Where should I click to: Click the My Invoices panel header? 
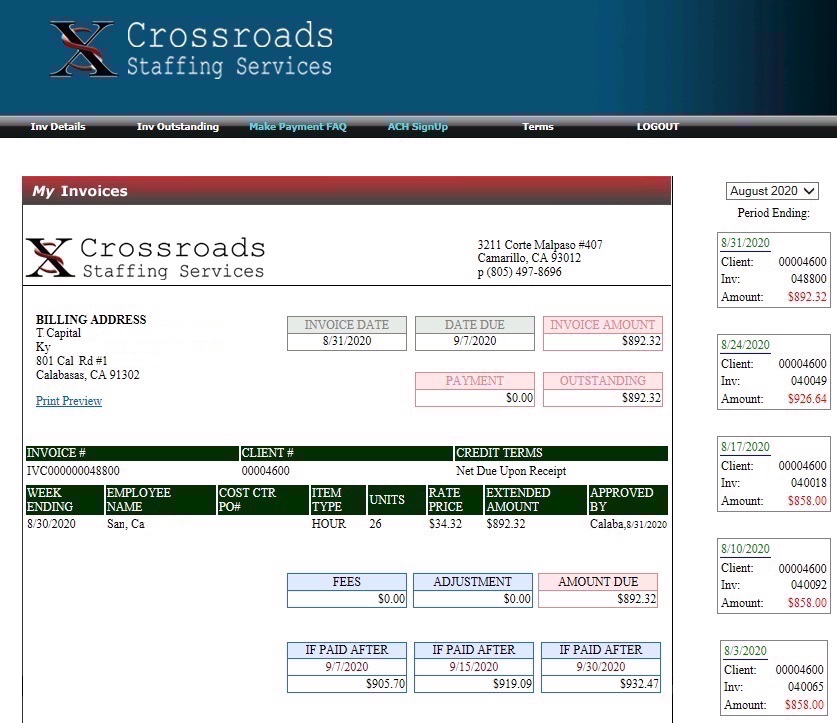tap(347, 191)
